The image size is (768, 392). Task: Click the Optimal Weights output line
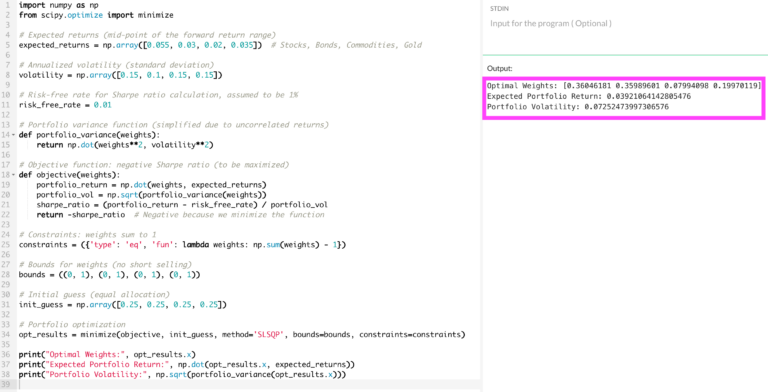tap(624, 86)
